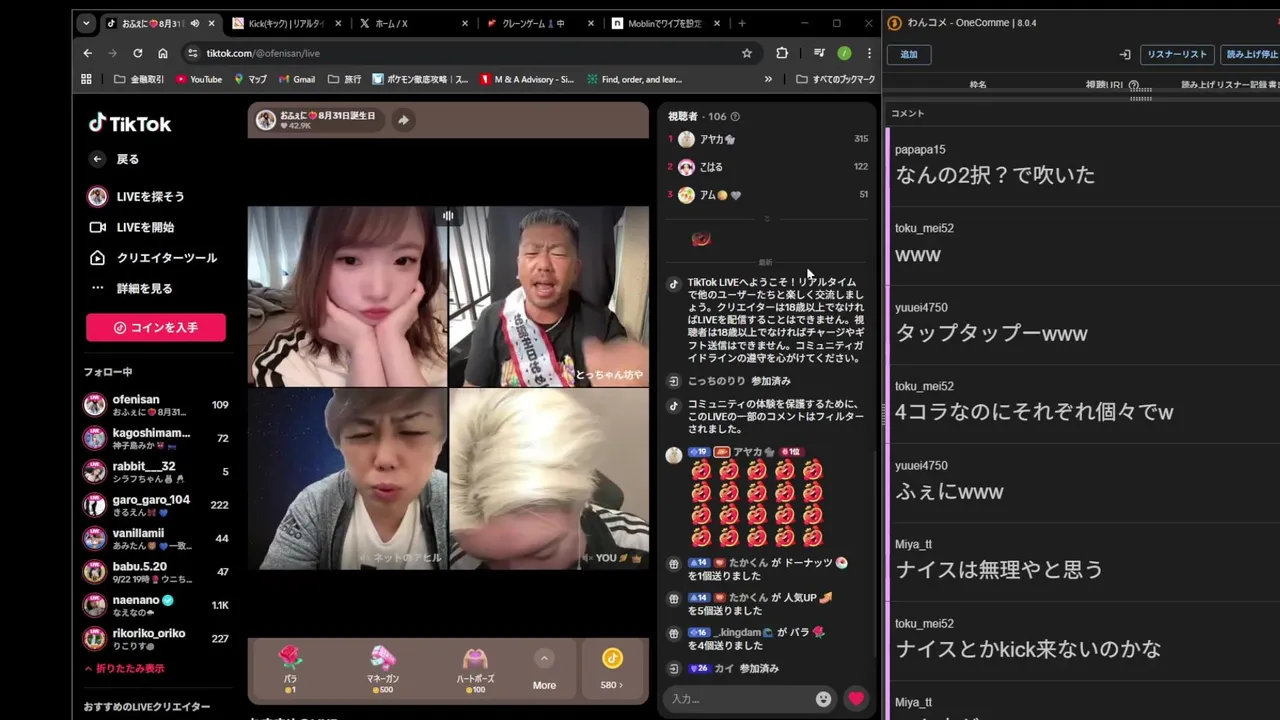Viewport: 1280px width, 720px height.
Task: Click リスナーリスト button in OneComme
Action: 1177,54
